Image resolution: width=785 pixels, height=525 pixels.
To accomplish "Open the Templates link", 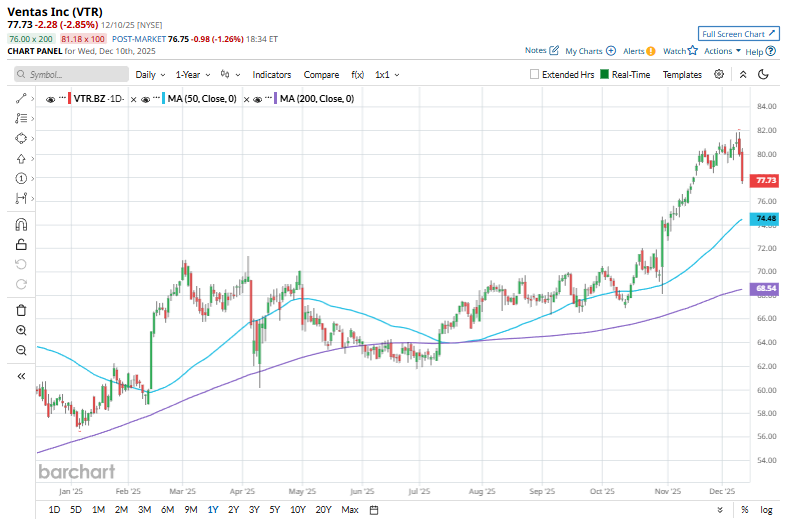I will pos(682,75).
